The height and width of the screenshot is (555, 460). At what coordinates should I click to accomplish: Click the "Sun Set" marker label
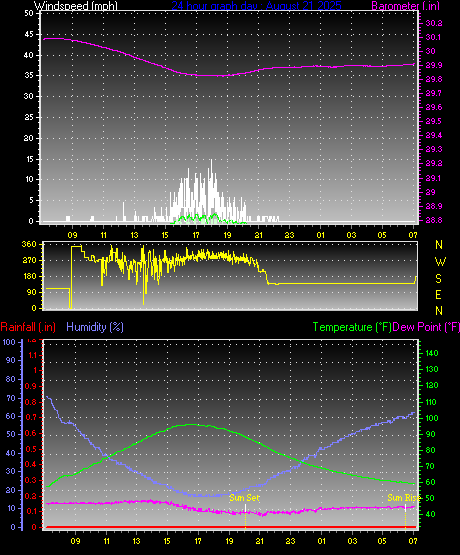(245, 498)
